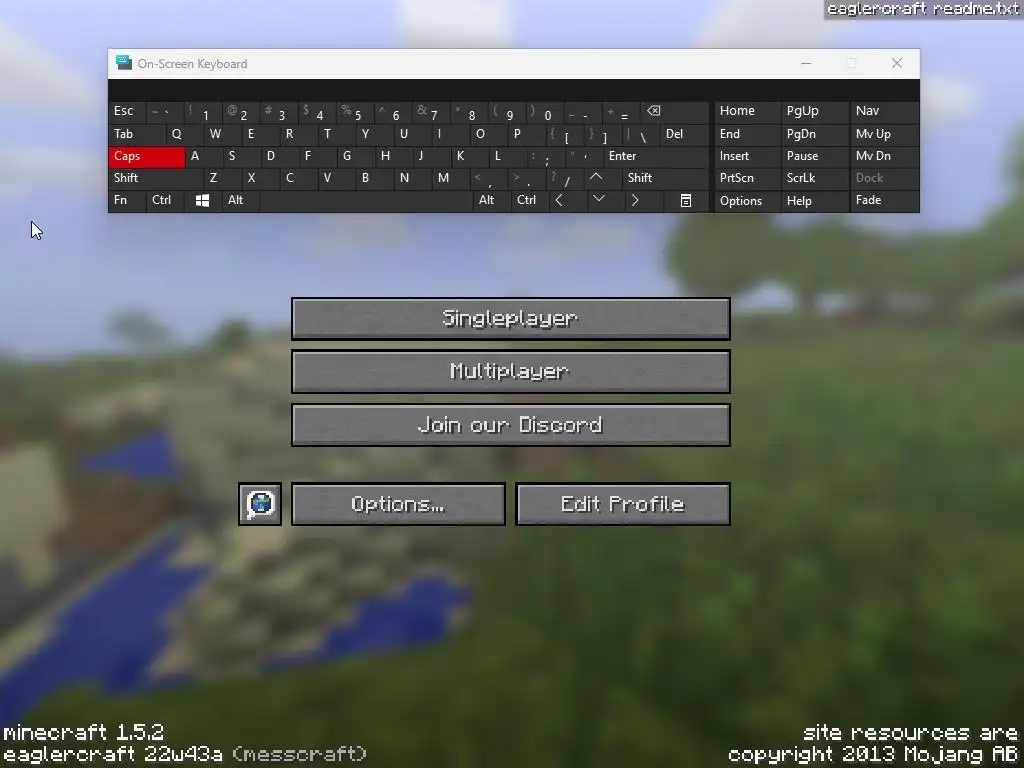Open Singleplayer mode
Image resolution: width=1024 pixels, height=768 pixels.
pyautogui.click(x=511, y=319)
